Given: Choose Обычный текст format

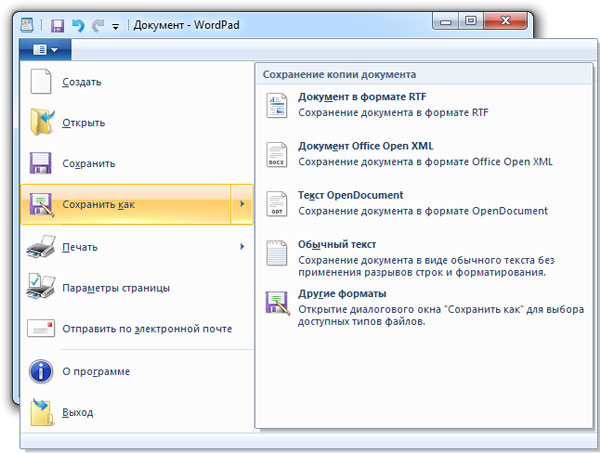Looking at the screenshot, I should (x=424, y=258).
